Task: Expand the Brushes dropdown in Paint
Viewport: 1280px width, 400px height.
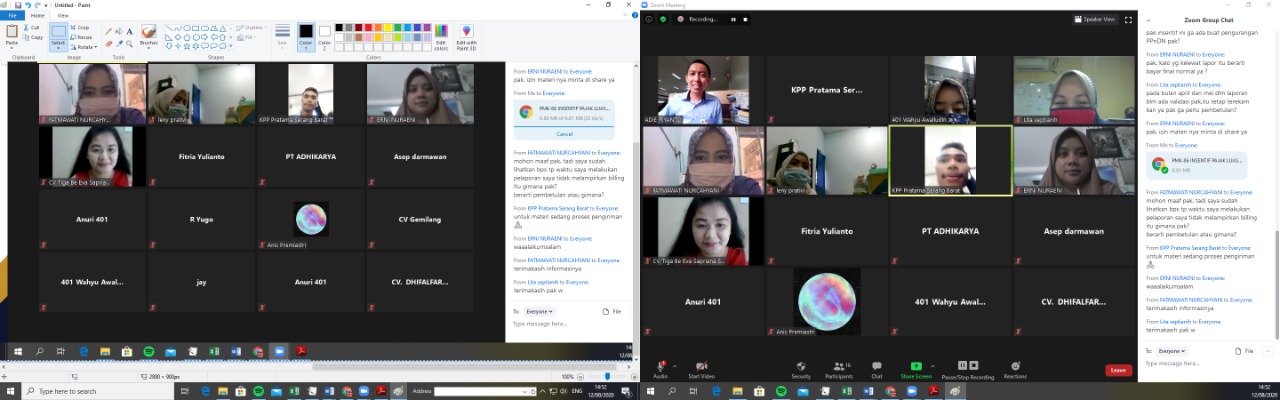Action: tap(148, 45)
